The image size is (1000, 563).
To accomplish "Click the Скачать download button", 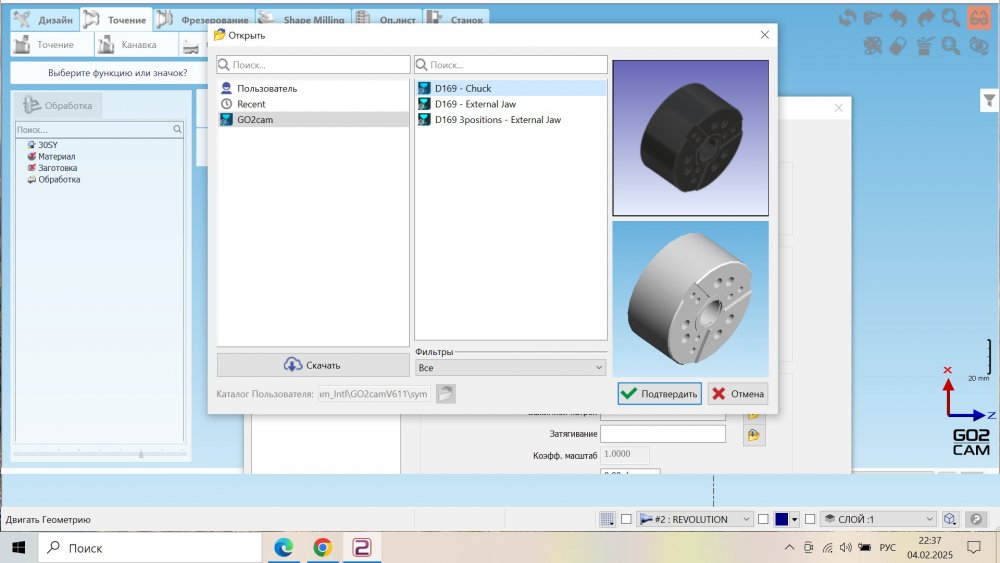I will coord(313,365).
